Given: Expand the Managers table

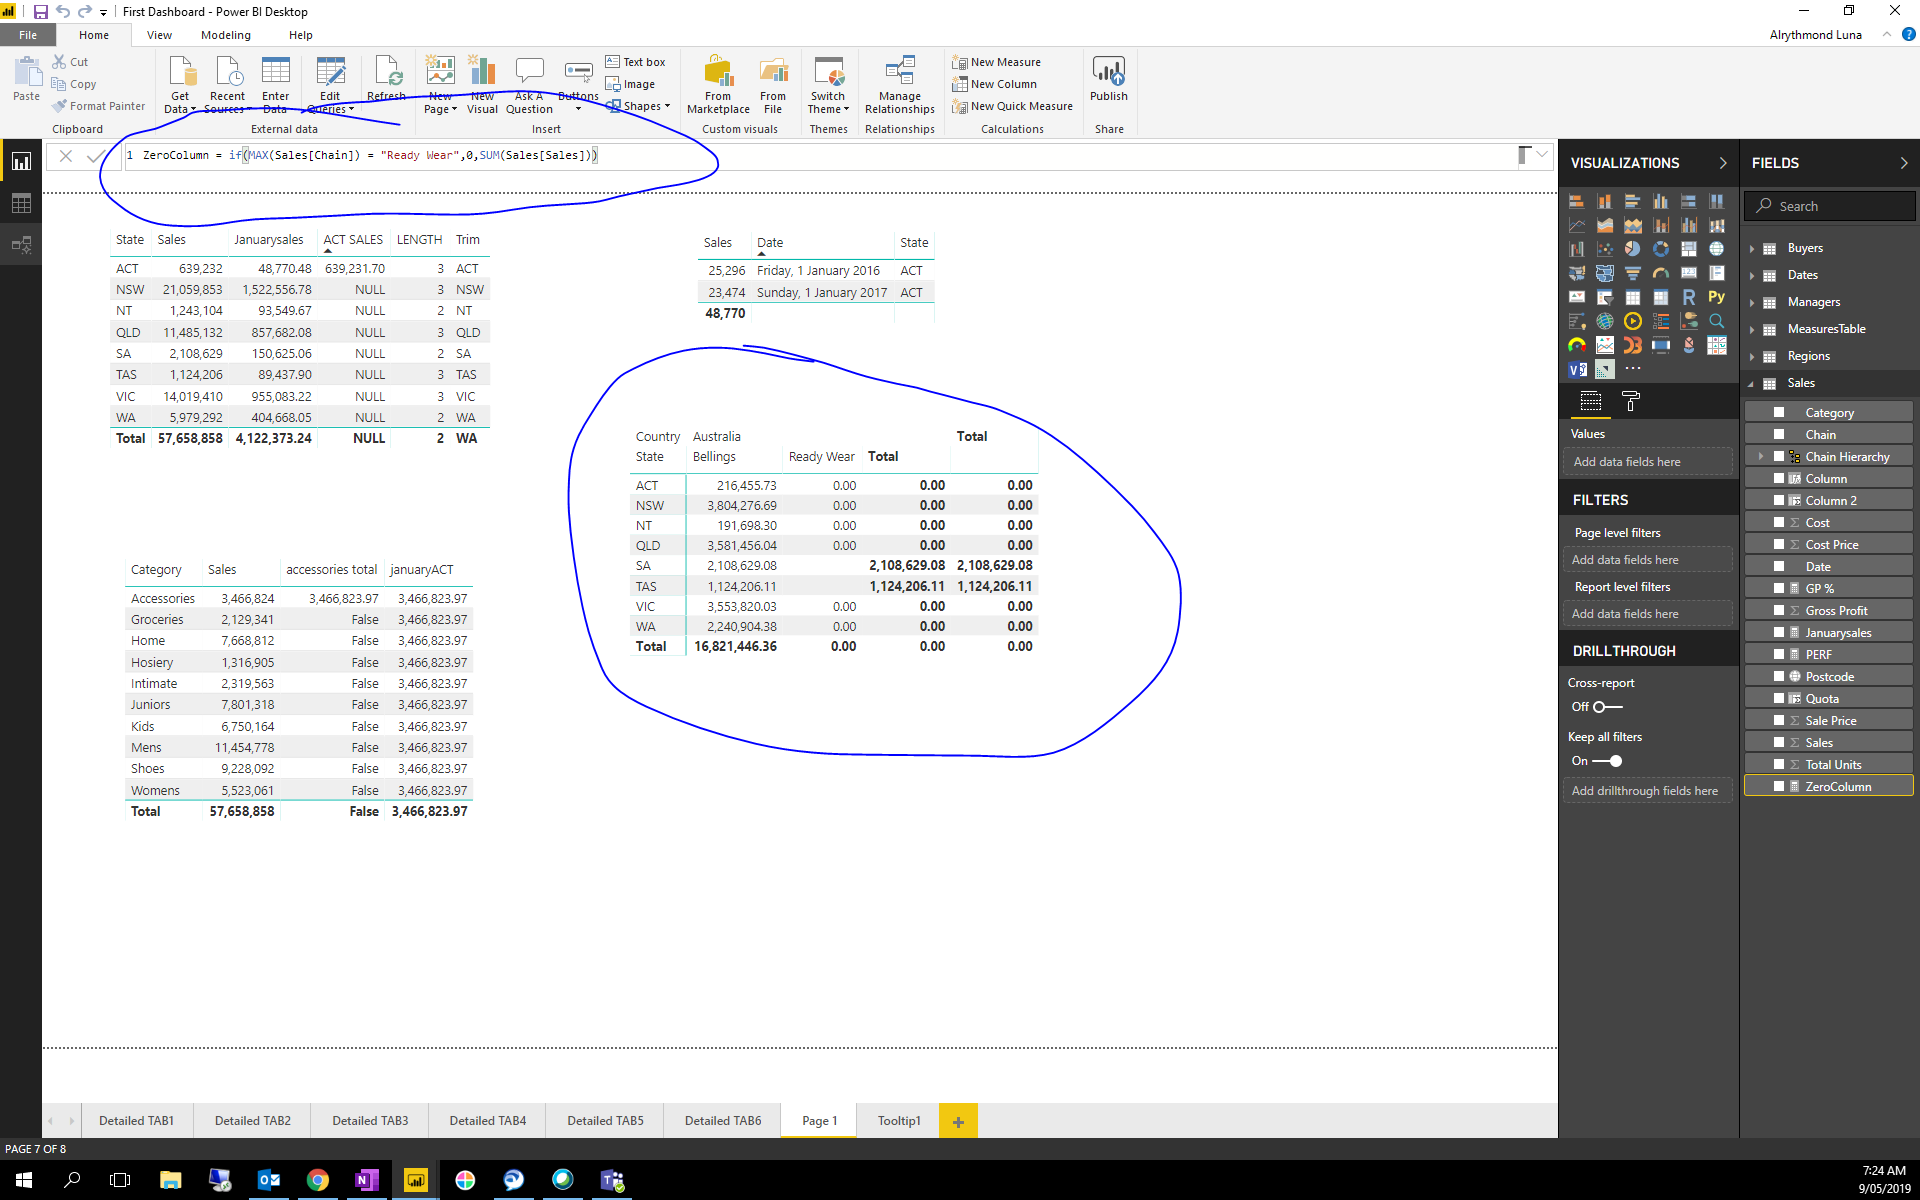Looking at the screenshot, I should (x=1752, y=303).
